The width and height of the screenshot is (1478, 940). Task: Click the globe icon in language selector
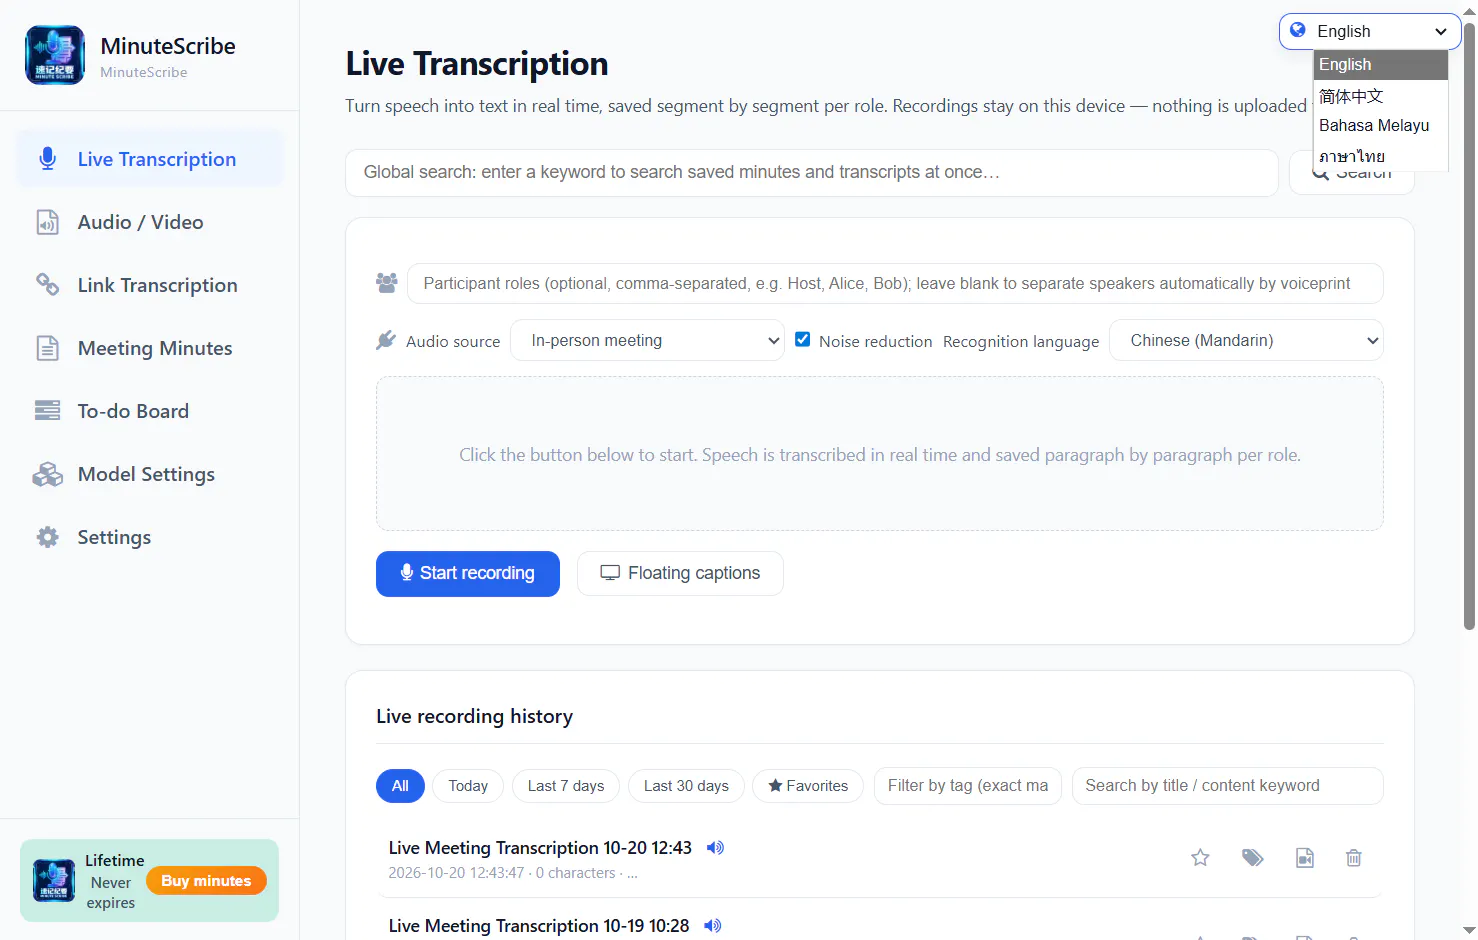point(1297,30)
